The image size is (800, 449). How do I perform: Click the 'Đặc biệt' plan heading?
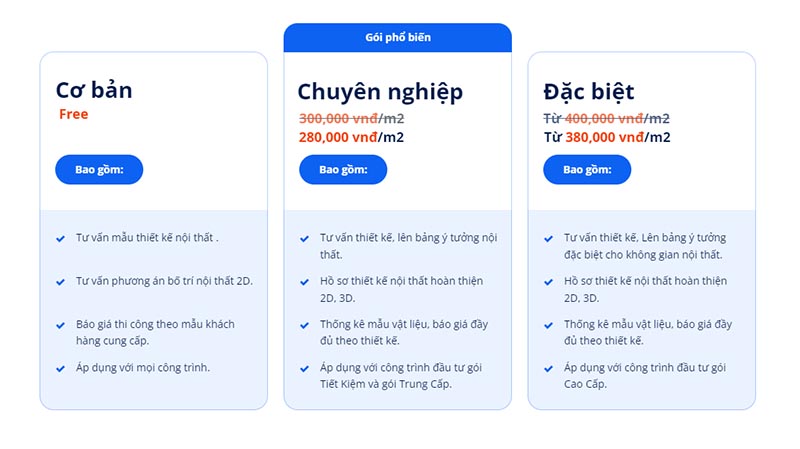588,92
